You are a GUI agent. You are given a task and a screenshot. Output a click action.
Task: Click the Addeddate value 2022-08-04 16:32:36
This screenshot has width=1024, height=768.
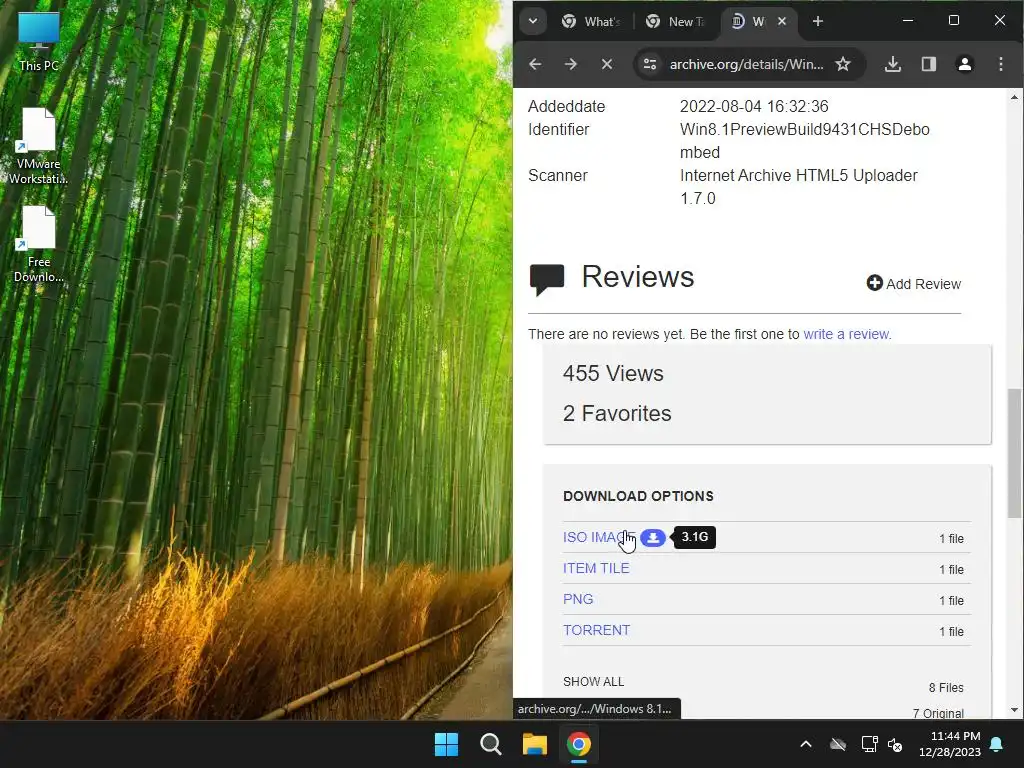pyautogui.click(x=754, y=106)
